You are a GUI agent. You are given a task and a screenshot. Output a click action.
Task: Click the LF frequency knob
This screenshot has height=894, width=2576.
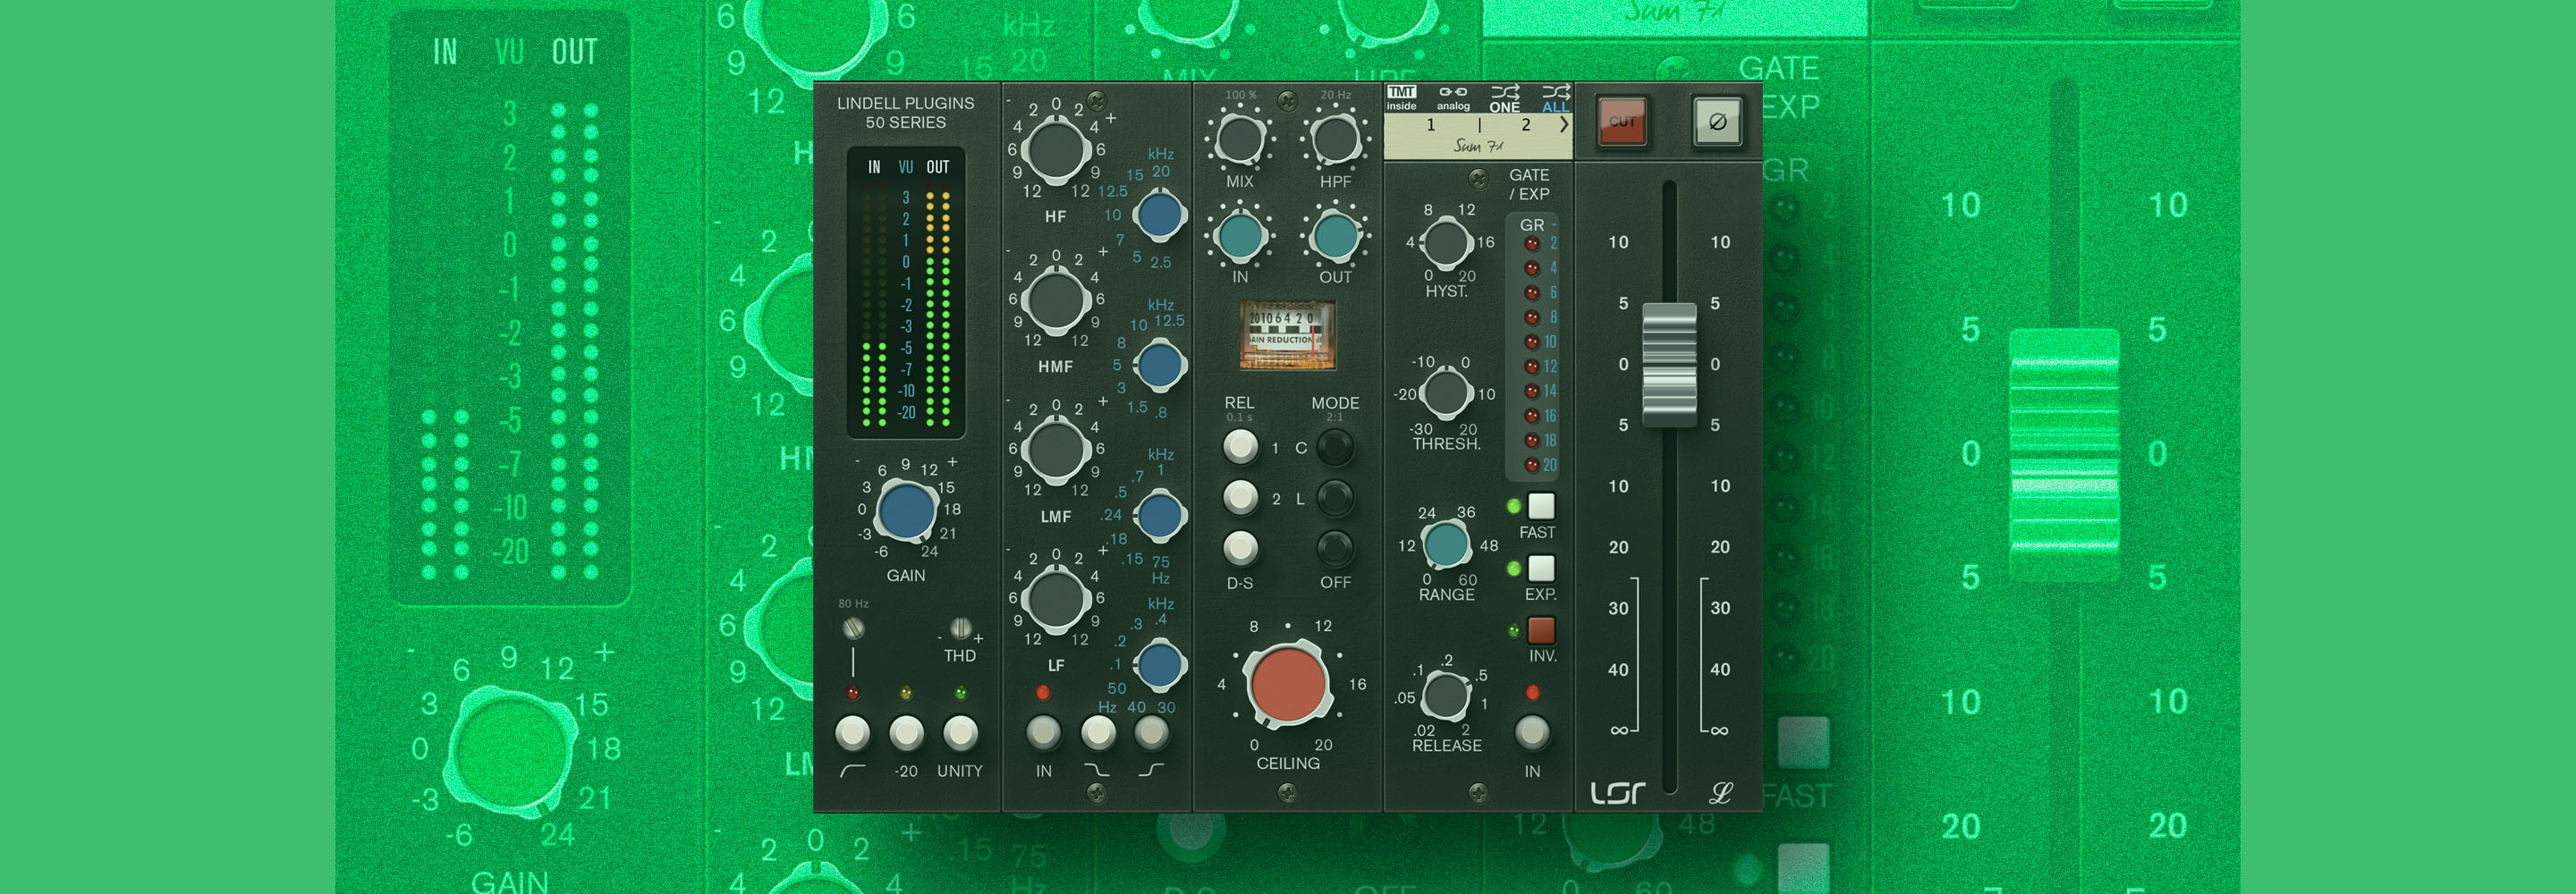(x=1159, y=665)
